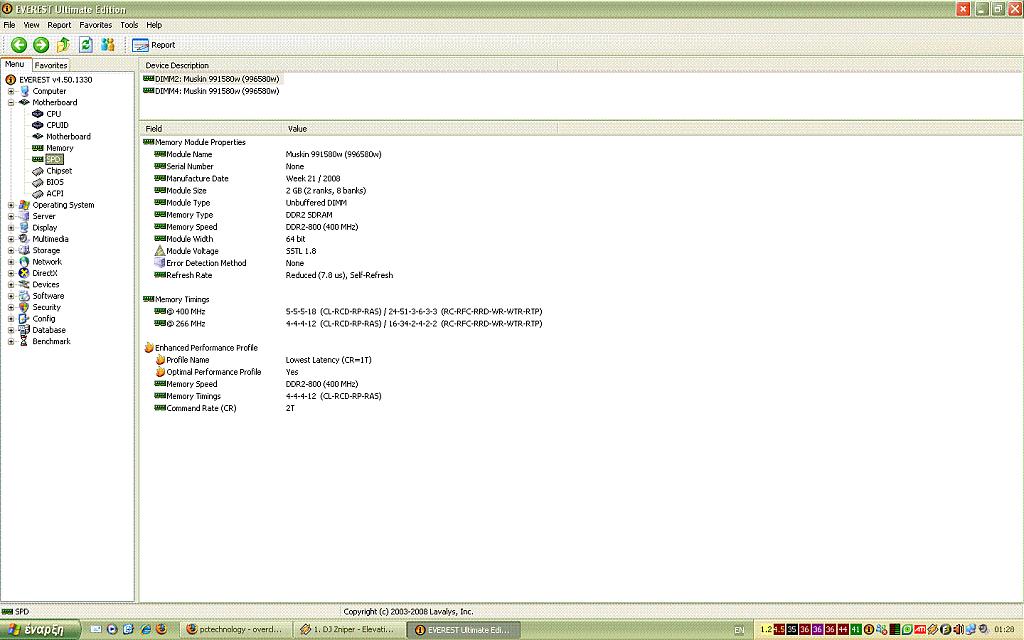Expand the Storage tree node
The image size is (1024, 640).
point(10,251)
